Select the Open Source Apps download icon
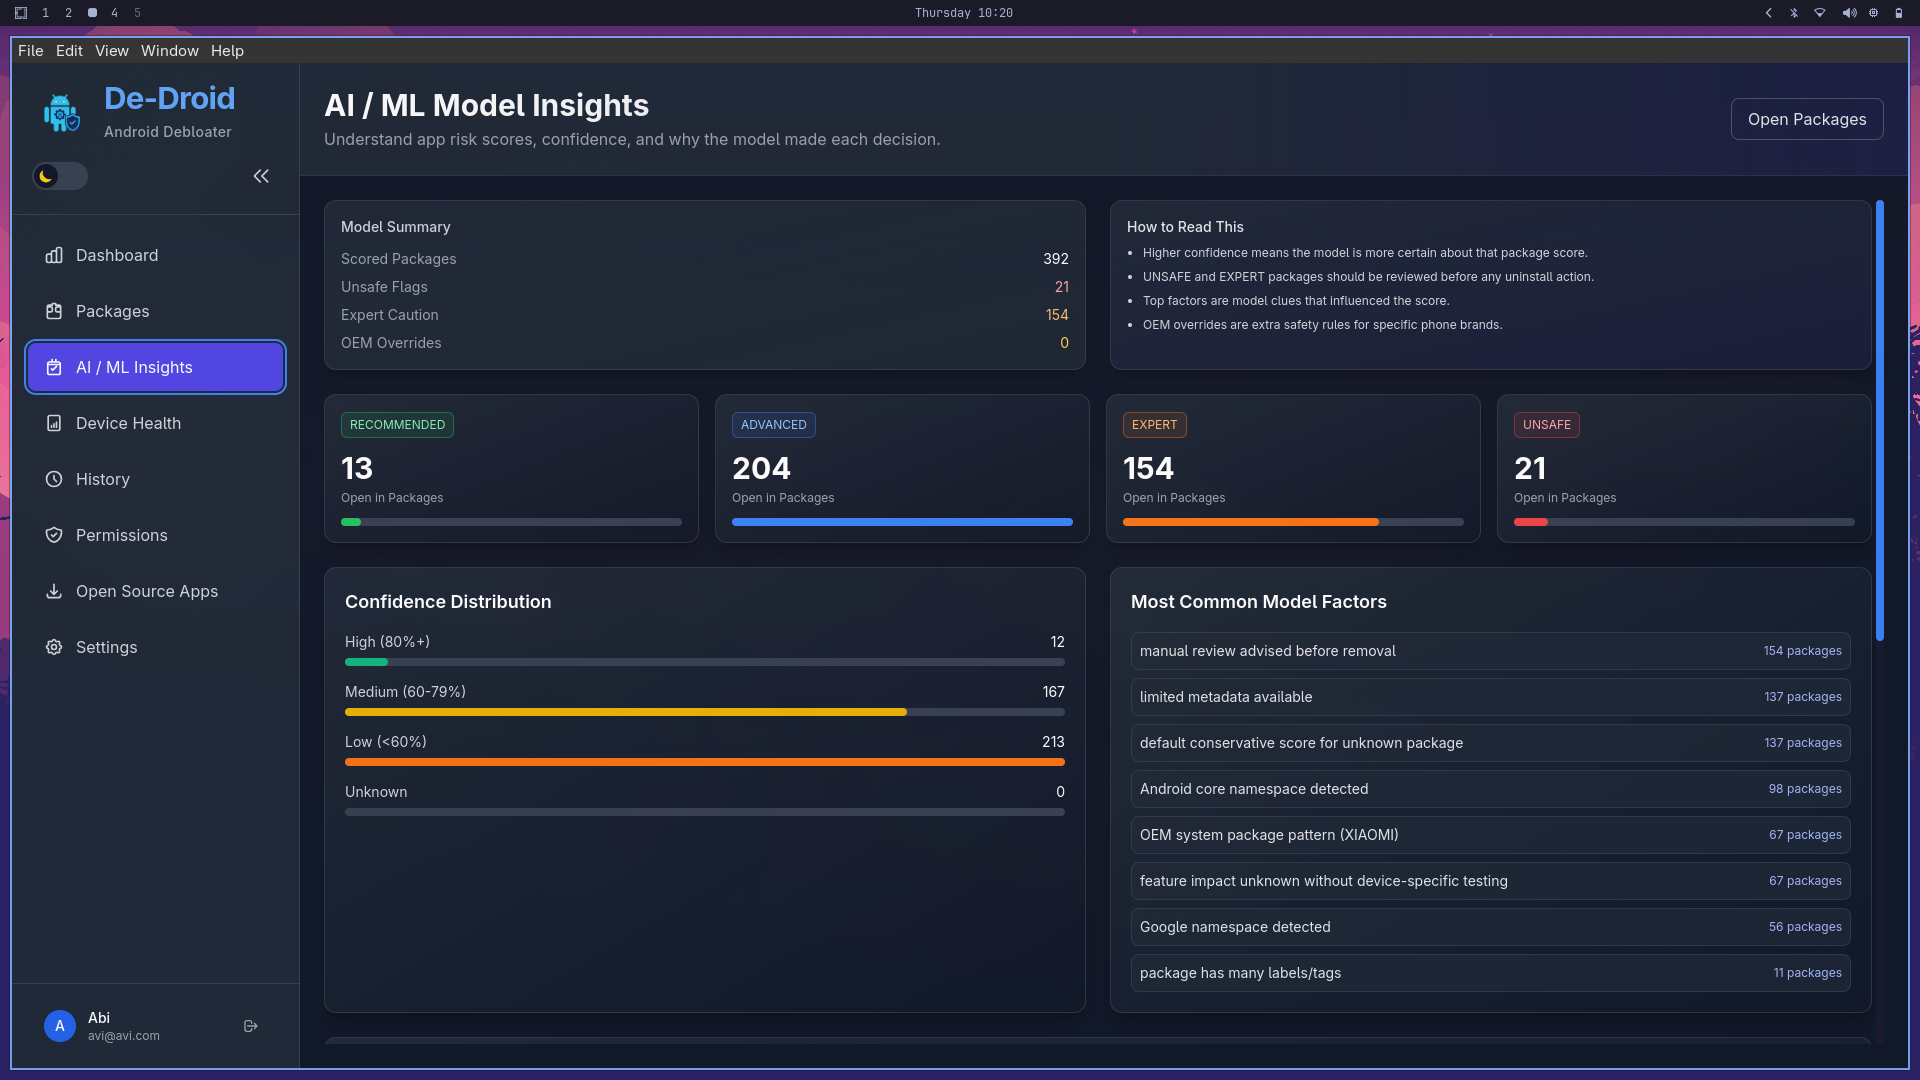 coord(55,591)
